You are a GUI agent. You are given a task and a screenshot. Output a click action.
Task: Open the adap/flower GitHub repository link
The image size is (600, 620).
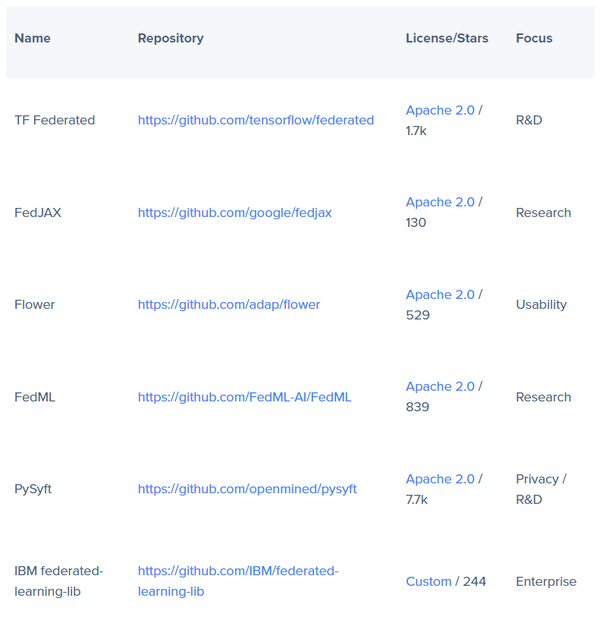(229, 305)
